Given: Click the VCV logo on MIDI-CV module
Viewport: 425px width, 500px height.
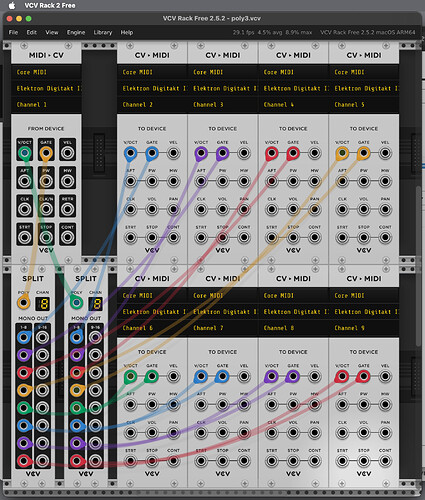Looking at the screenshot, I should (46, 250).
